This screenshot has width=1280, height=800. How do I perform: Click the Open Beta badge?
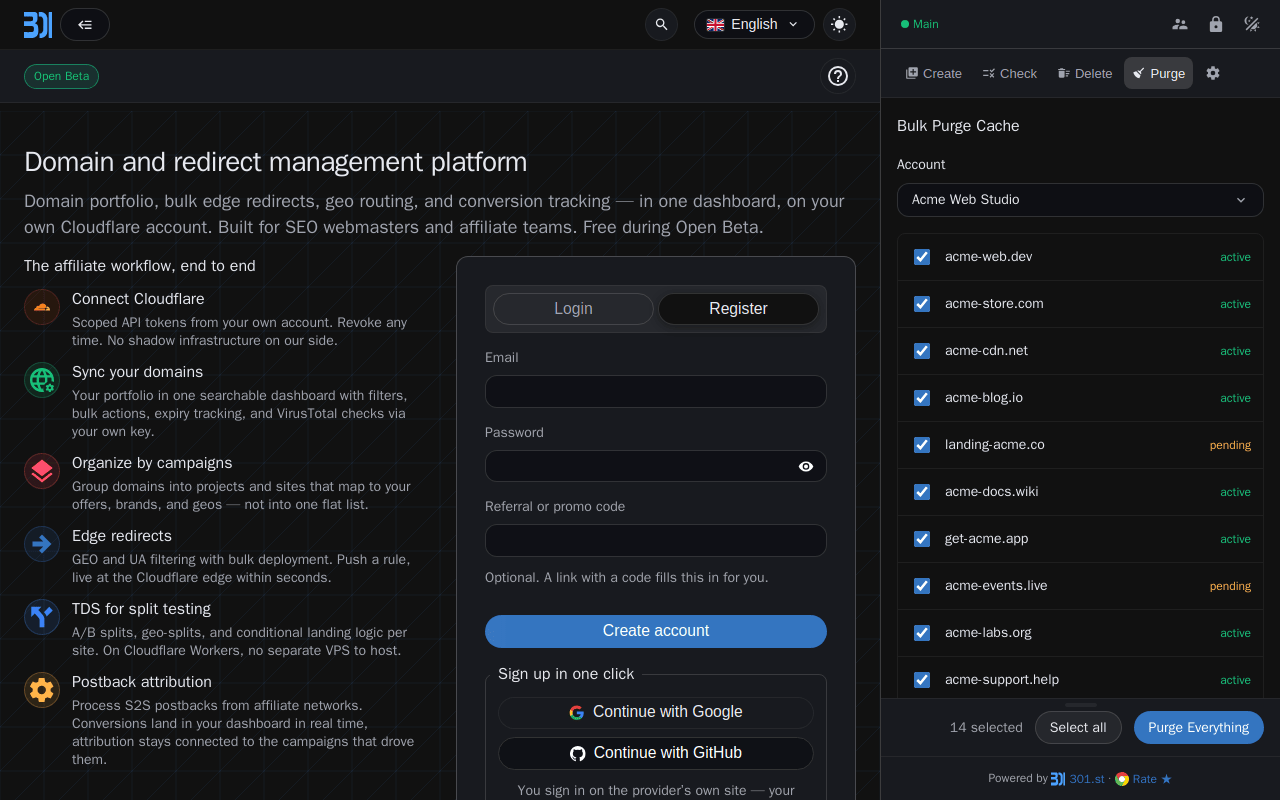[61, 77]
